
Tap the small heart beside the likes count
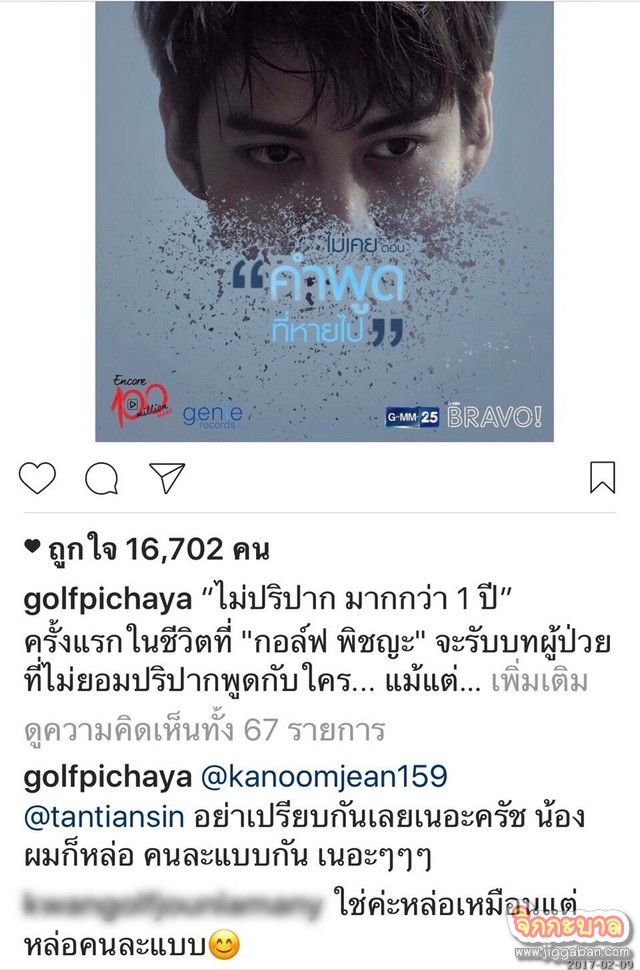(x=32, y=546)
